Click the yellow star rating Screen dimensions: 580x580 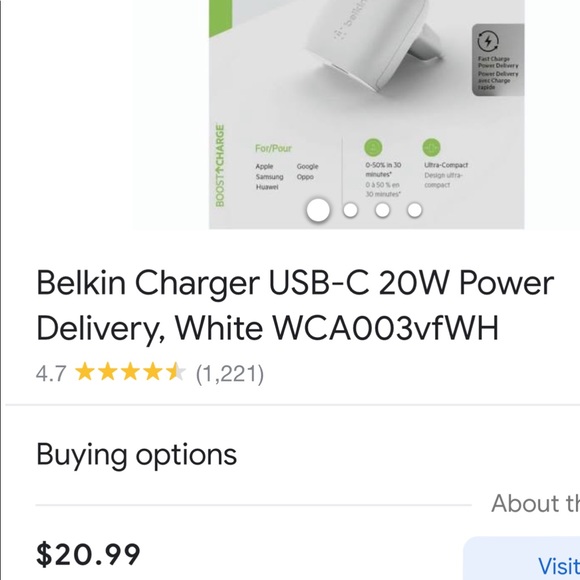click(x=130, y=372)
